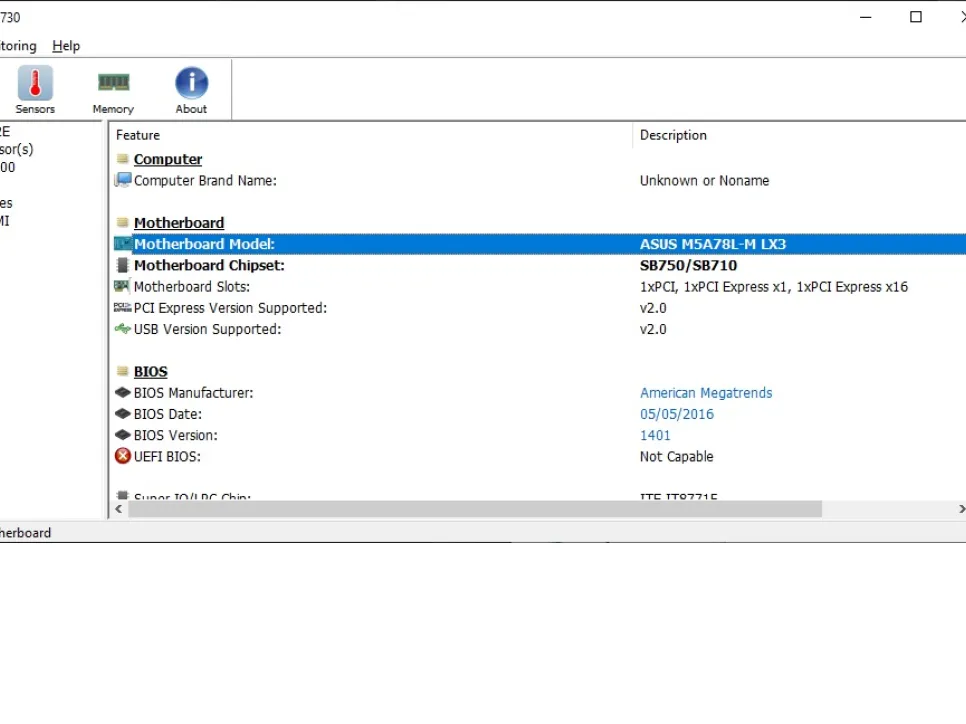Select the Motherboard Model row
The height and width of the screenshot is (724, 966).
click(204, 244)
